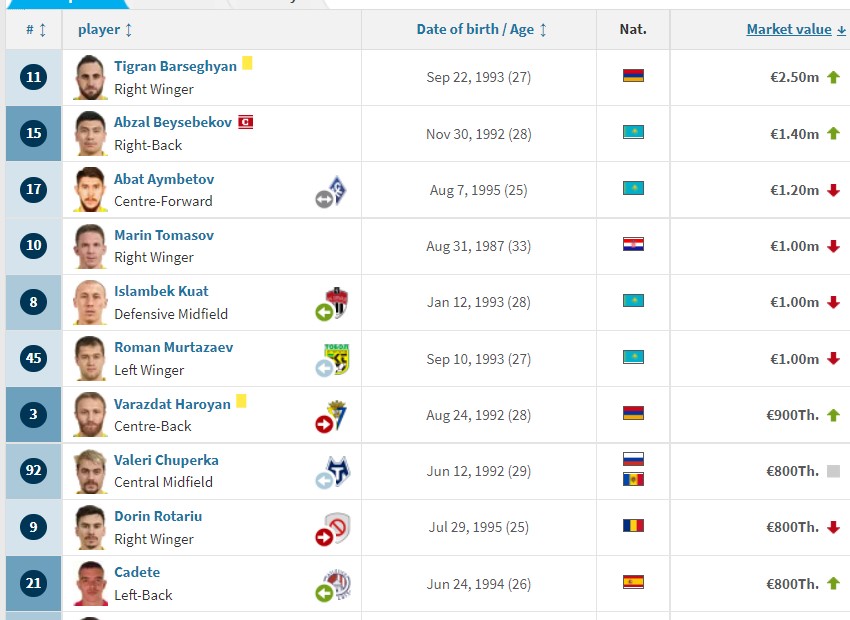Click Dorin Rotariu's €800Th. market value
This screenshot has width=850, height=620.
click(792, 527)
